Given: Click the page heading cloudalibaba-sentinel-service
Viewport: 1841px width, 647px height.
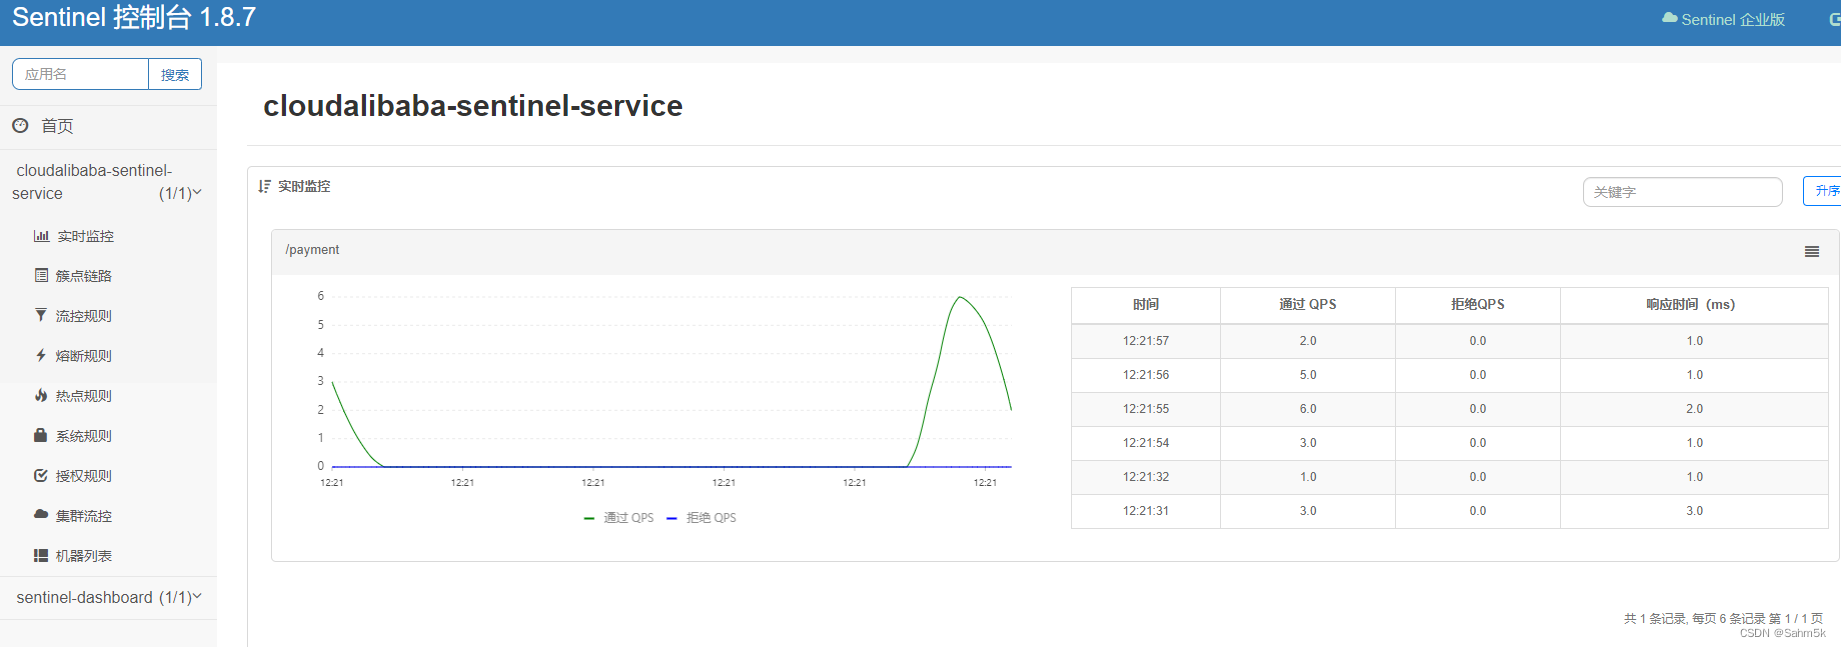Looking at the screenshot, I should [473, 106].
